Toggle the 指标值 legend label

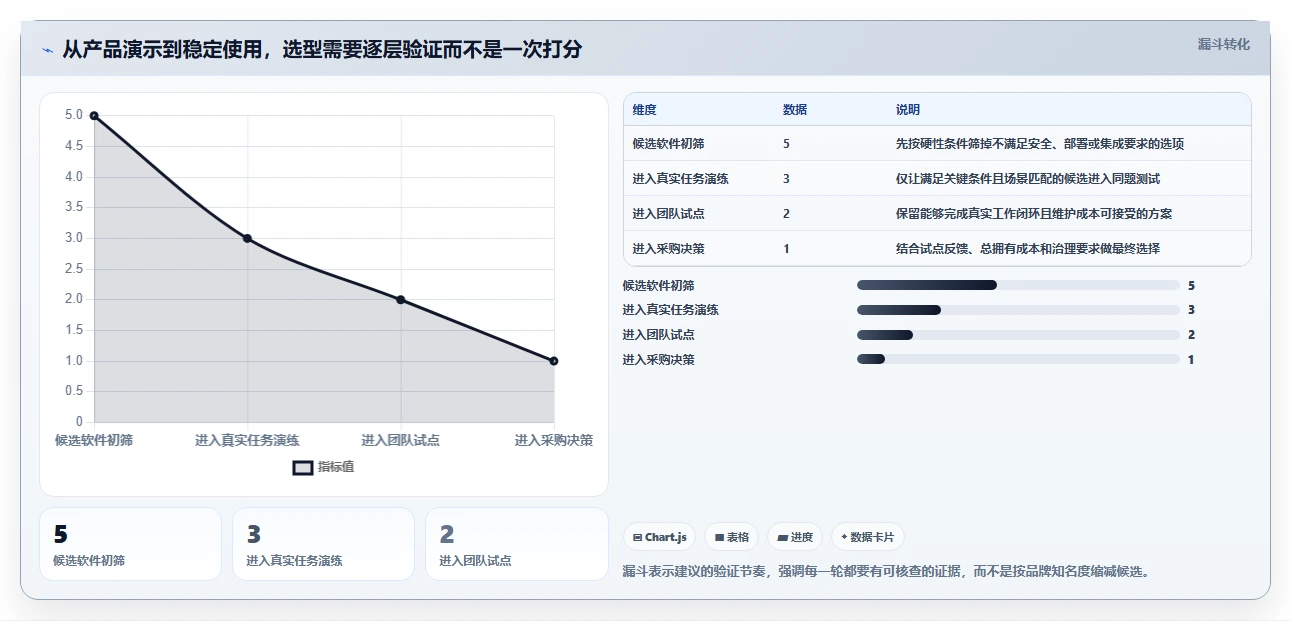[x=336, y=468]
